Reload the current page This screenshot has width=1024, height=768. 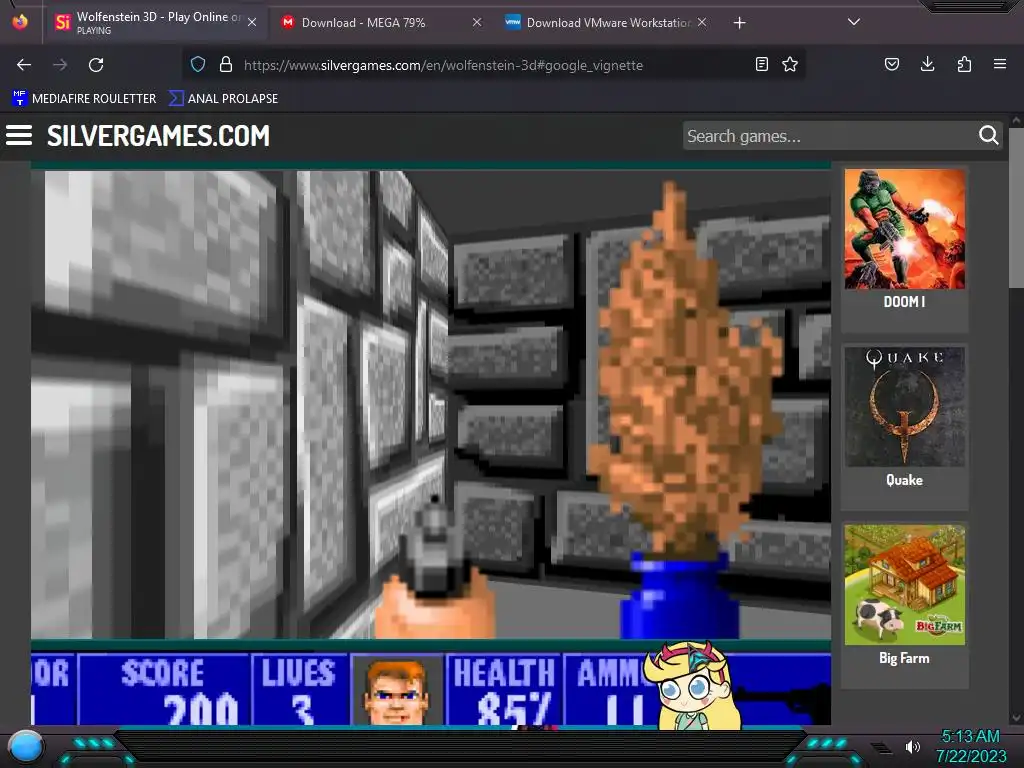point(96,65)
